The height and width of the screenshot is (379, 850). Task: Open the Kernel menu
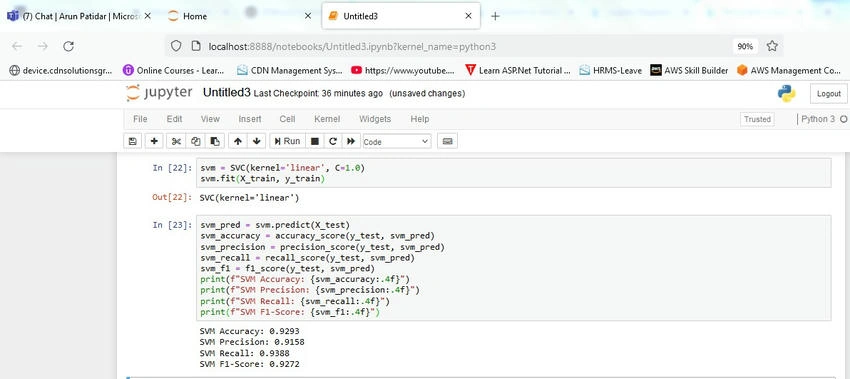coord(327,119)
